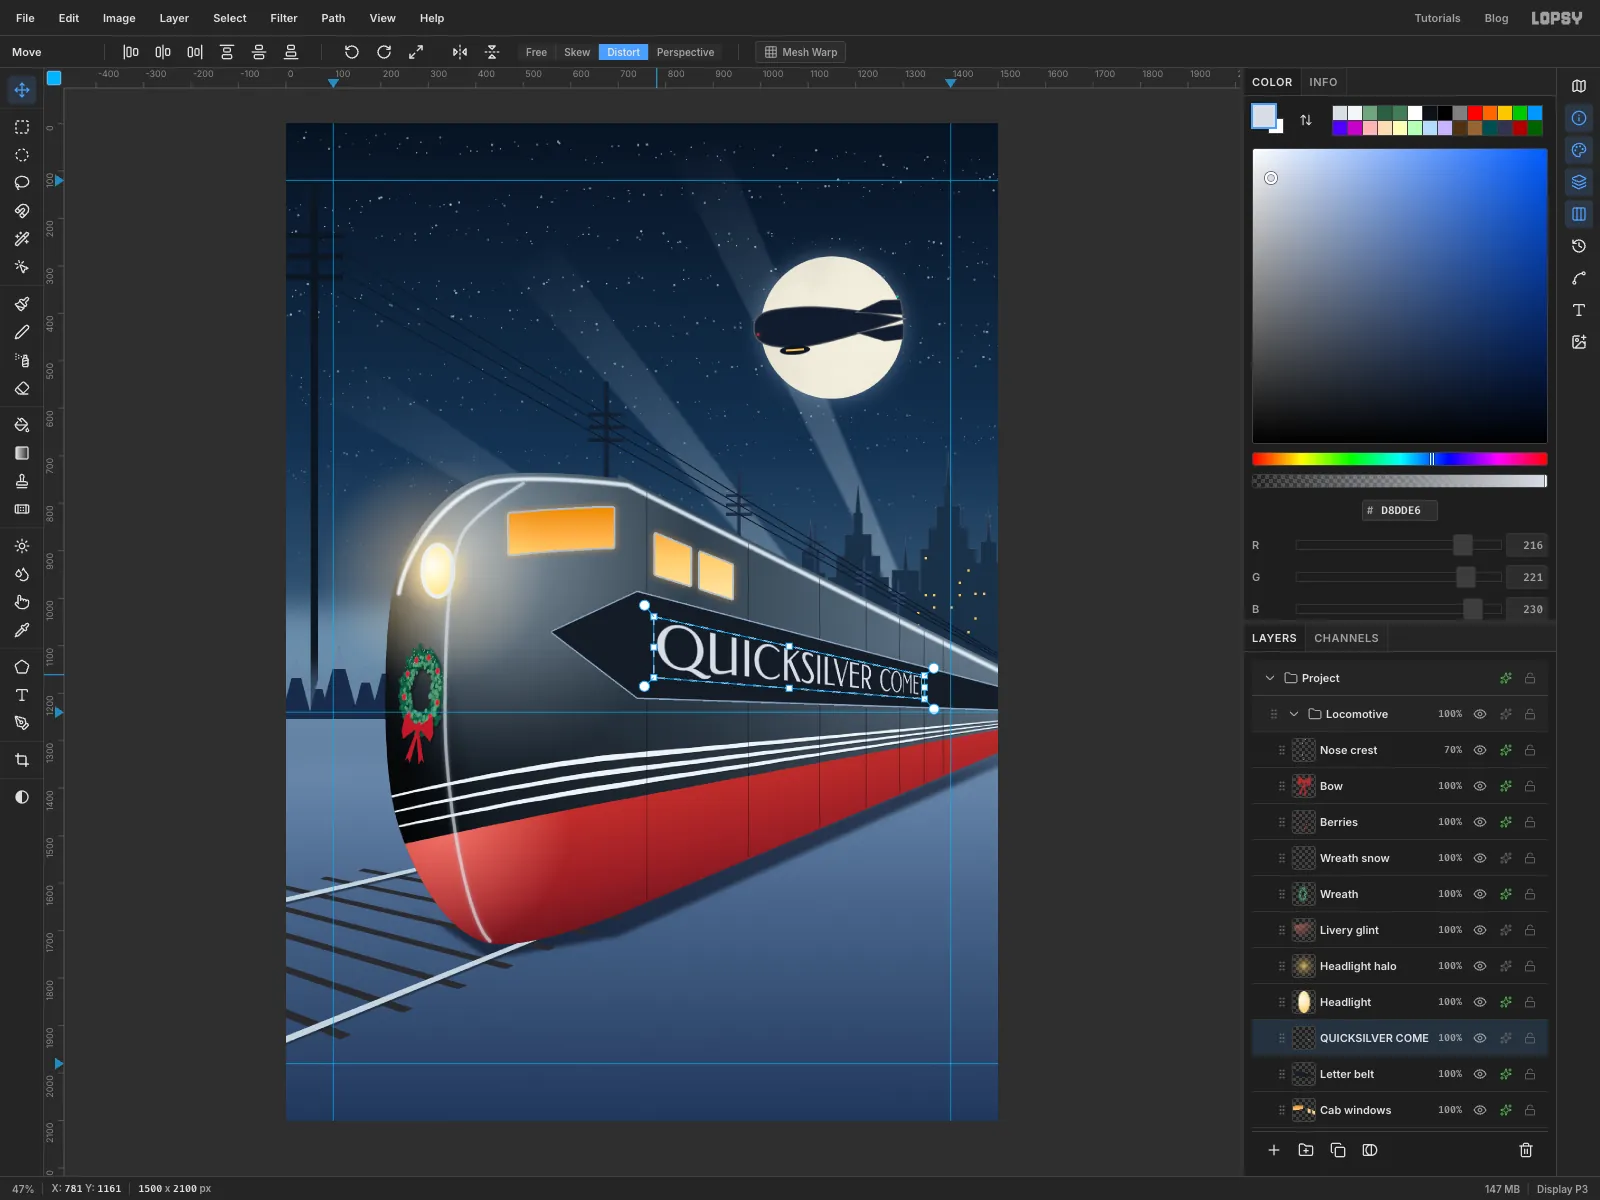Screen dimensions: 1600x1200
Task: Activate the Eyedropper tool
Action: [22, 630]
